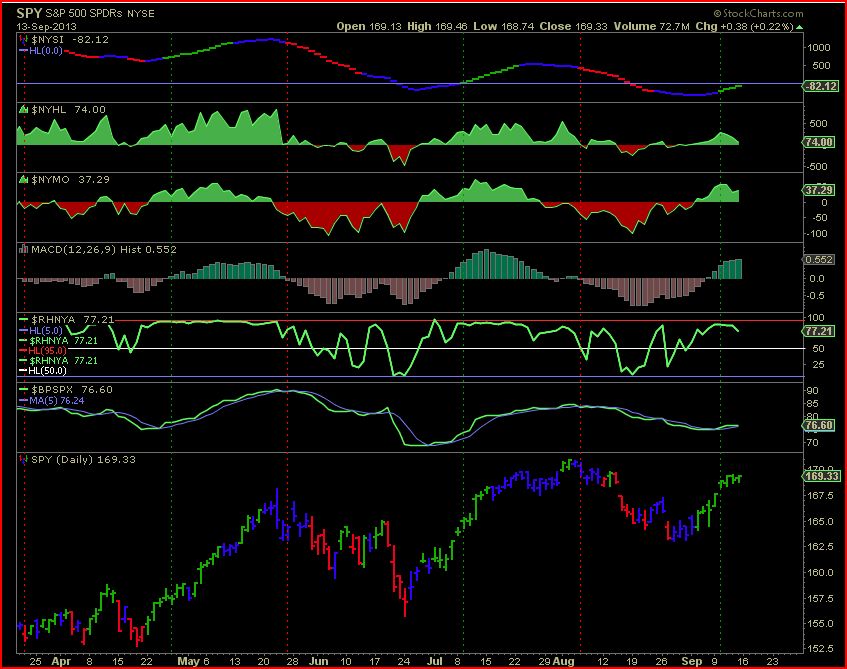
Task: Click the 160.0 label on the price axis
Action: [819, 572]
